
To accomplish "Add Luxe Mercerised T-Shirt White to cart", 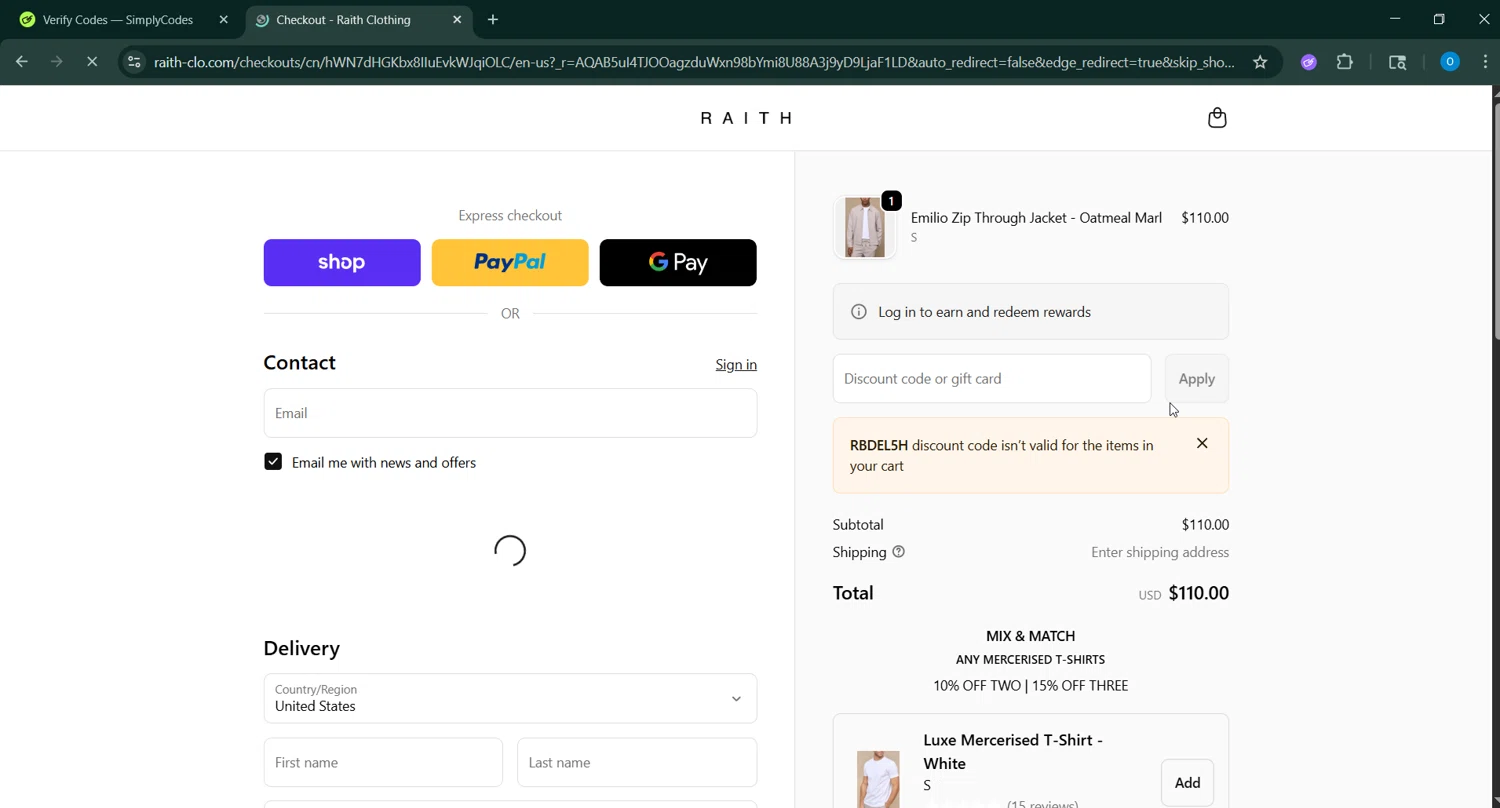I will 1187,783.
